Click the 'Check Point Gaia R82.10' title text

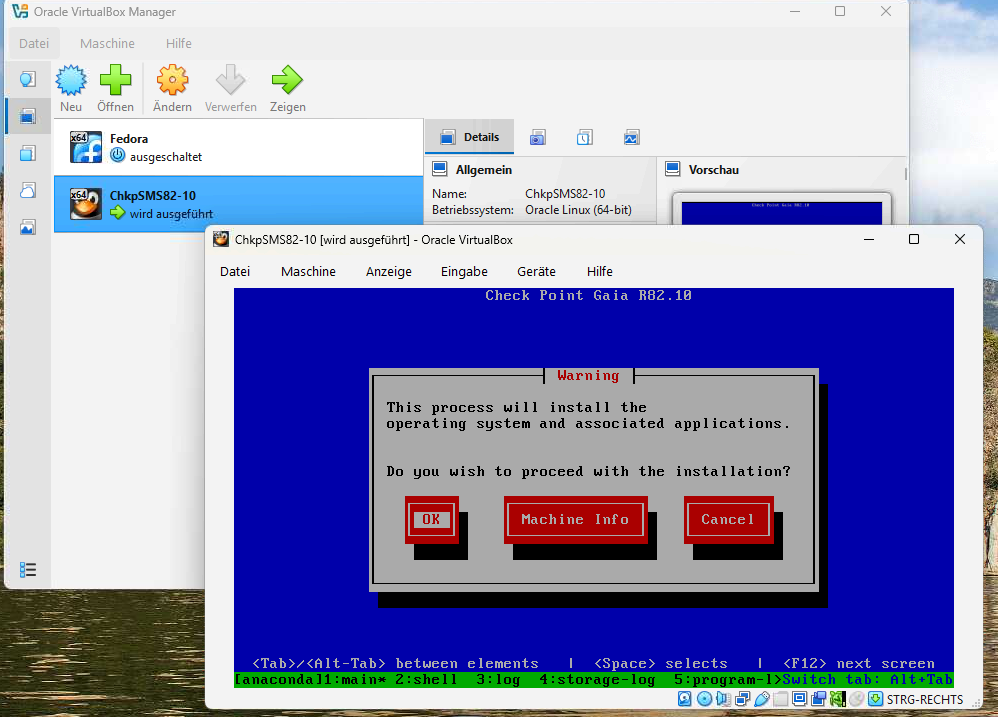point(588,295)
